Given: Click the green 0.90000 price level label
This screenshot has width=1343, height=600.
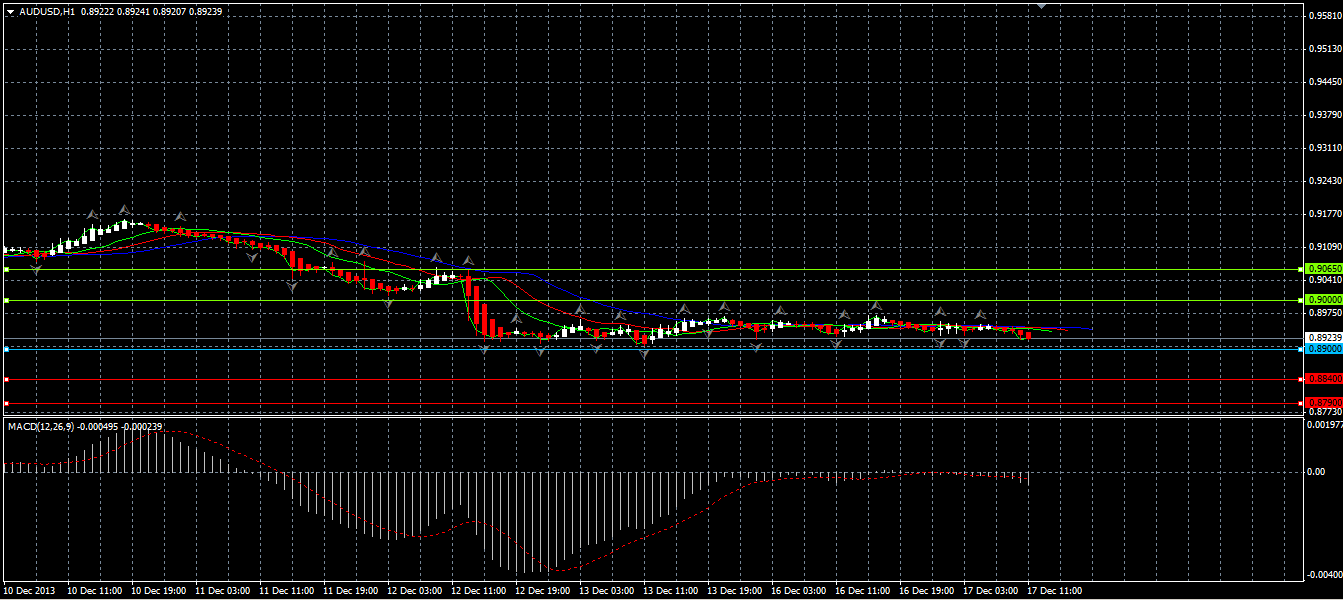Looking at the screenshot, I should pos(1325,300).
